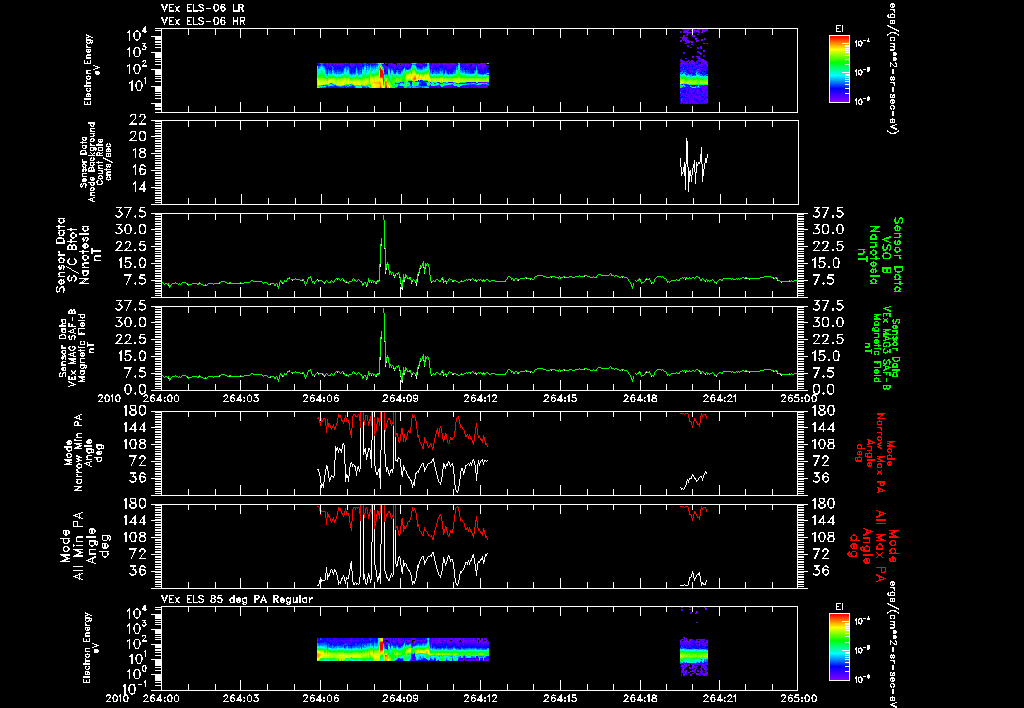Select the "Anode Background Count Rate" axis label
The width and height of the screenshot is (1024, 708).
(97, 162)
